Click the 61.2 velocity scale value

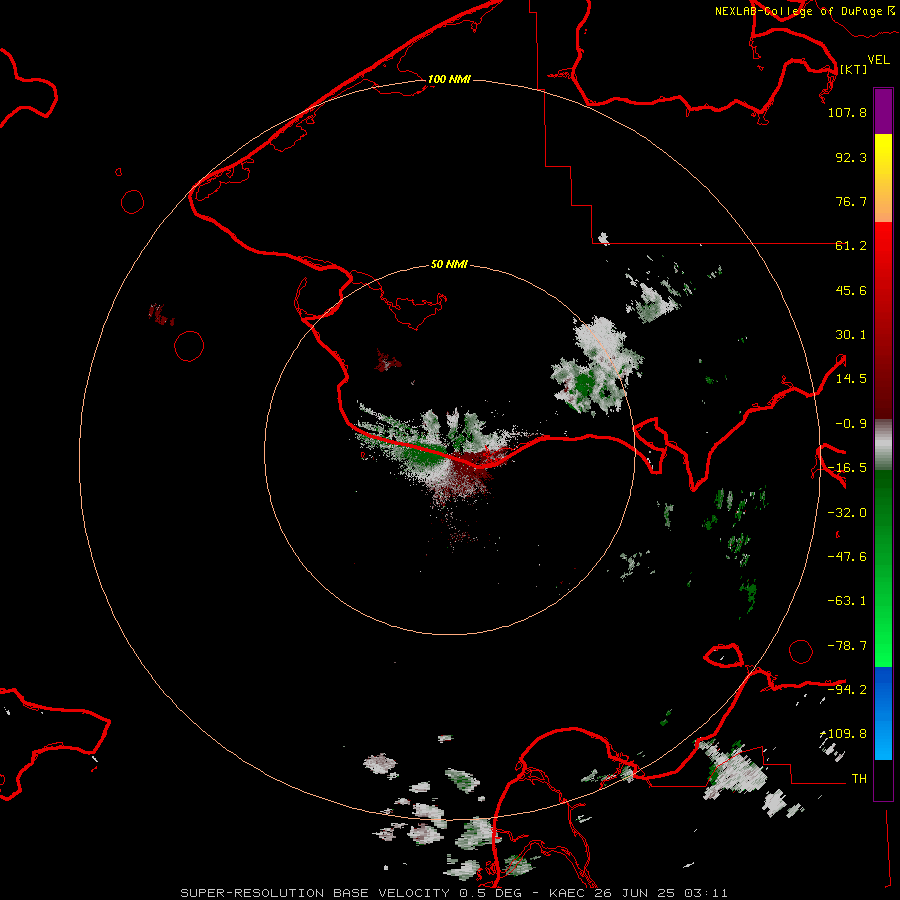(851, 246)
